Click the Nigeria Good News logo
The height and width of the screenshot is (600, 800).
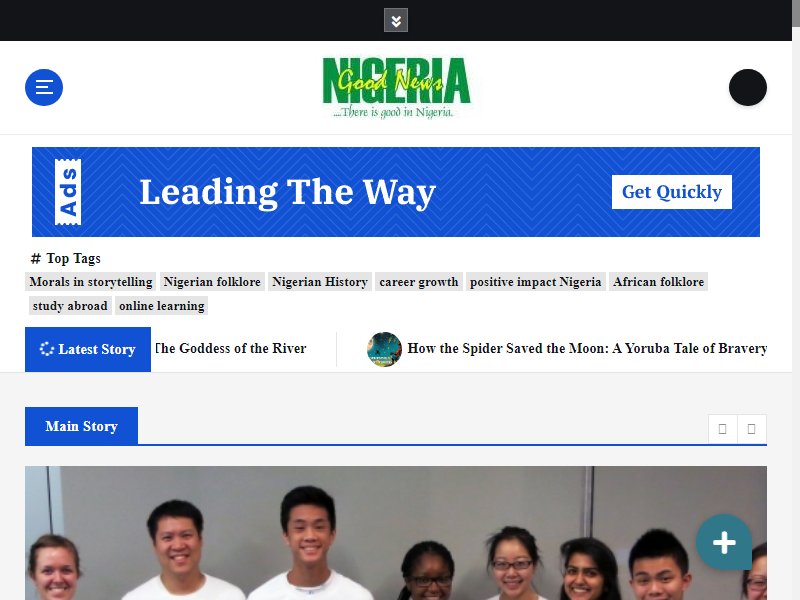(396, 88)
